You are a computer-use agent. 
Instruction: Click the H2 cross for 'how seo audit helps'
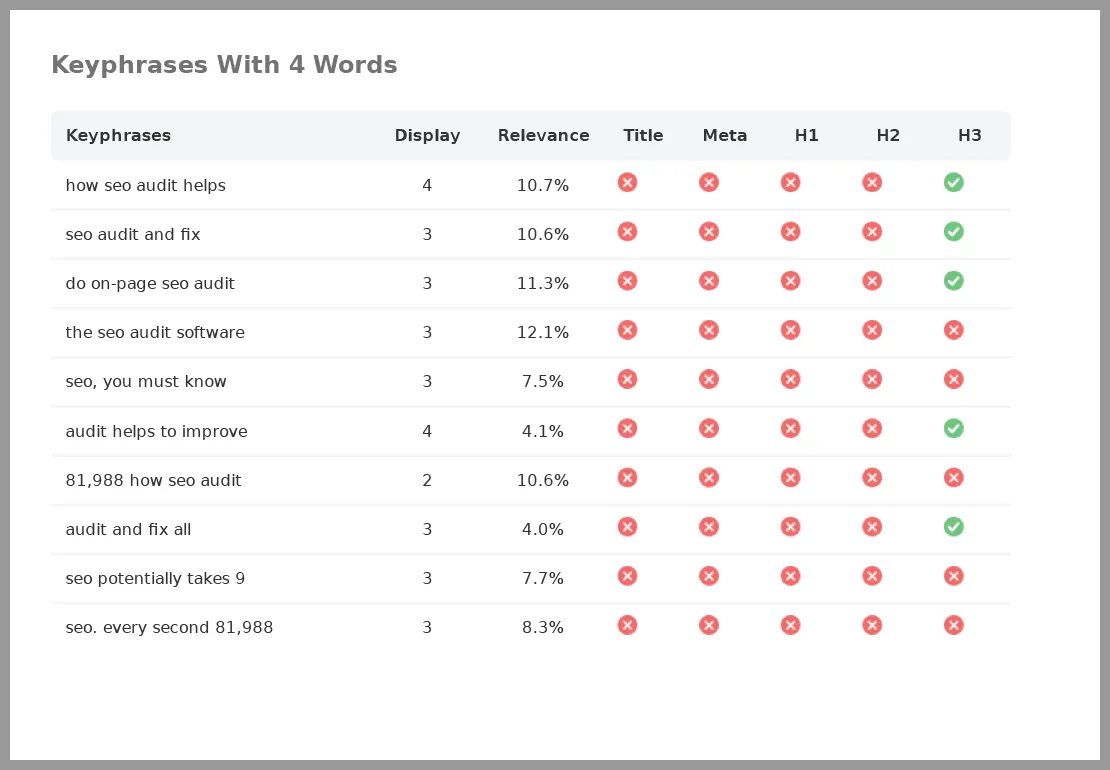[872, 183]
